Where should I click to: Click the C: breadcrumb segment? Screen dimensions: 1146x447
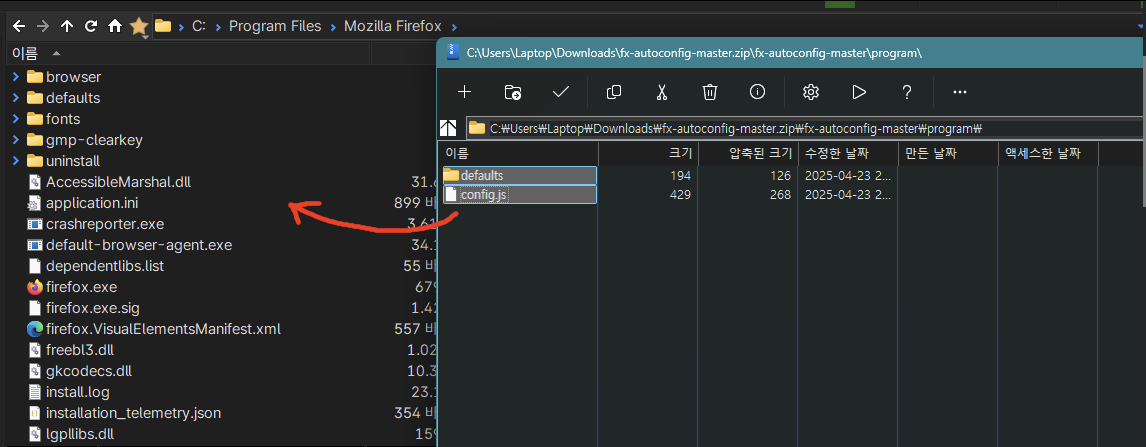199,26
